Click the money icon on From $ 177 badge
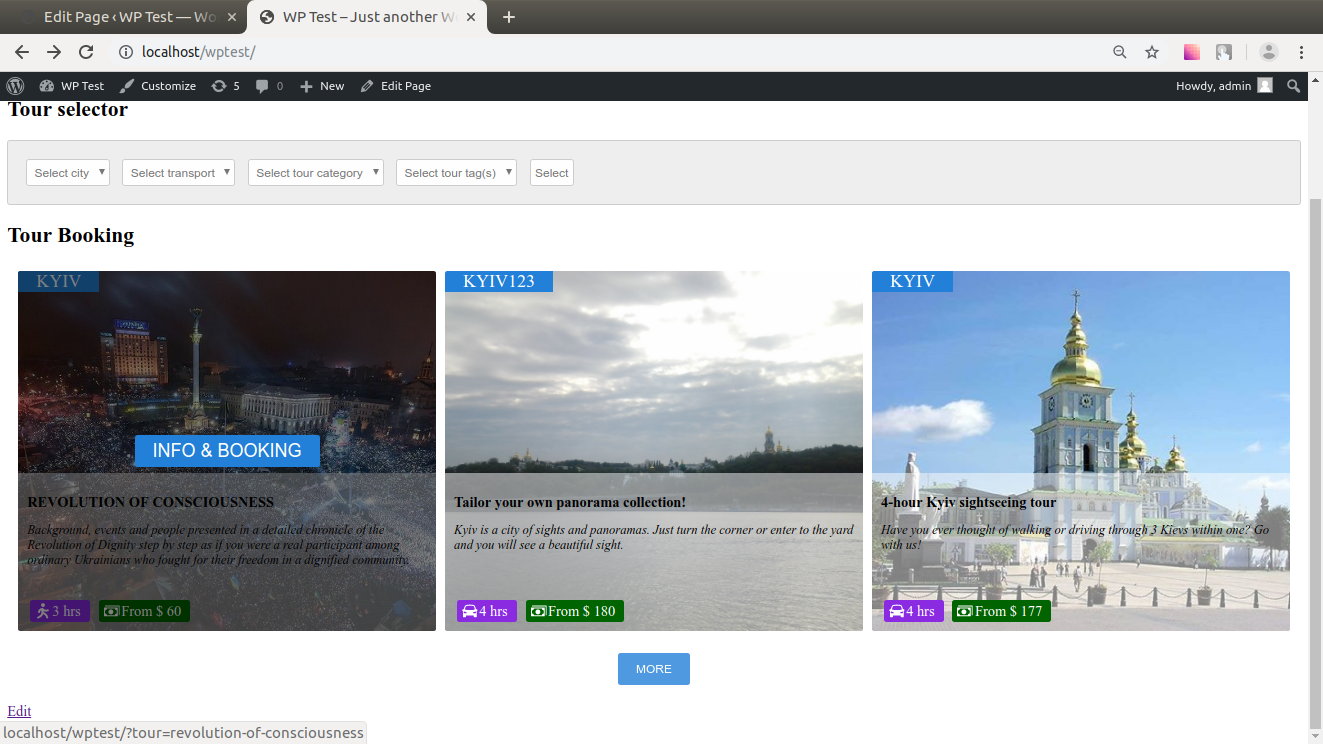This screenshot has height=744, width=1323. [x=965, y=611]
